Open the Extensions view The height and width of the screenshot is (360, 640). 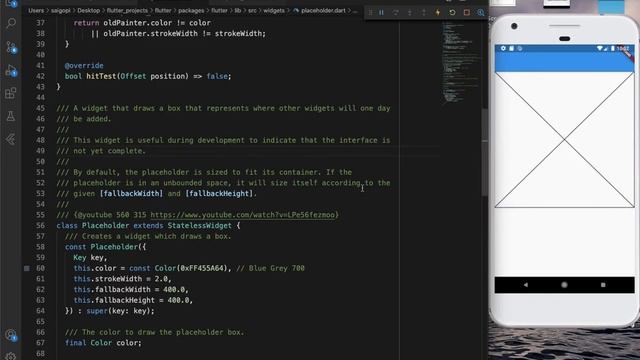pyautogui.click(x=11, y=93)
